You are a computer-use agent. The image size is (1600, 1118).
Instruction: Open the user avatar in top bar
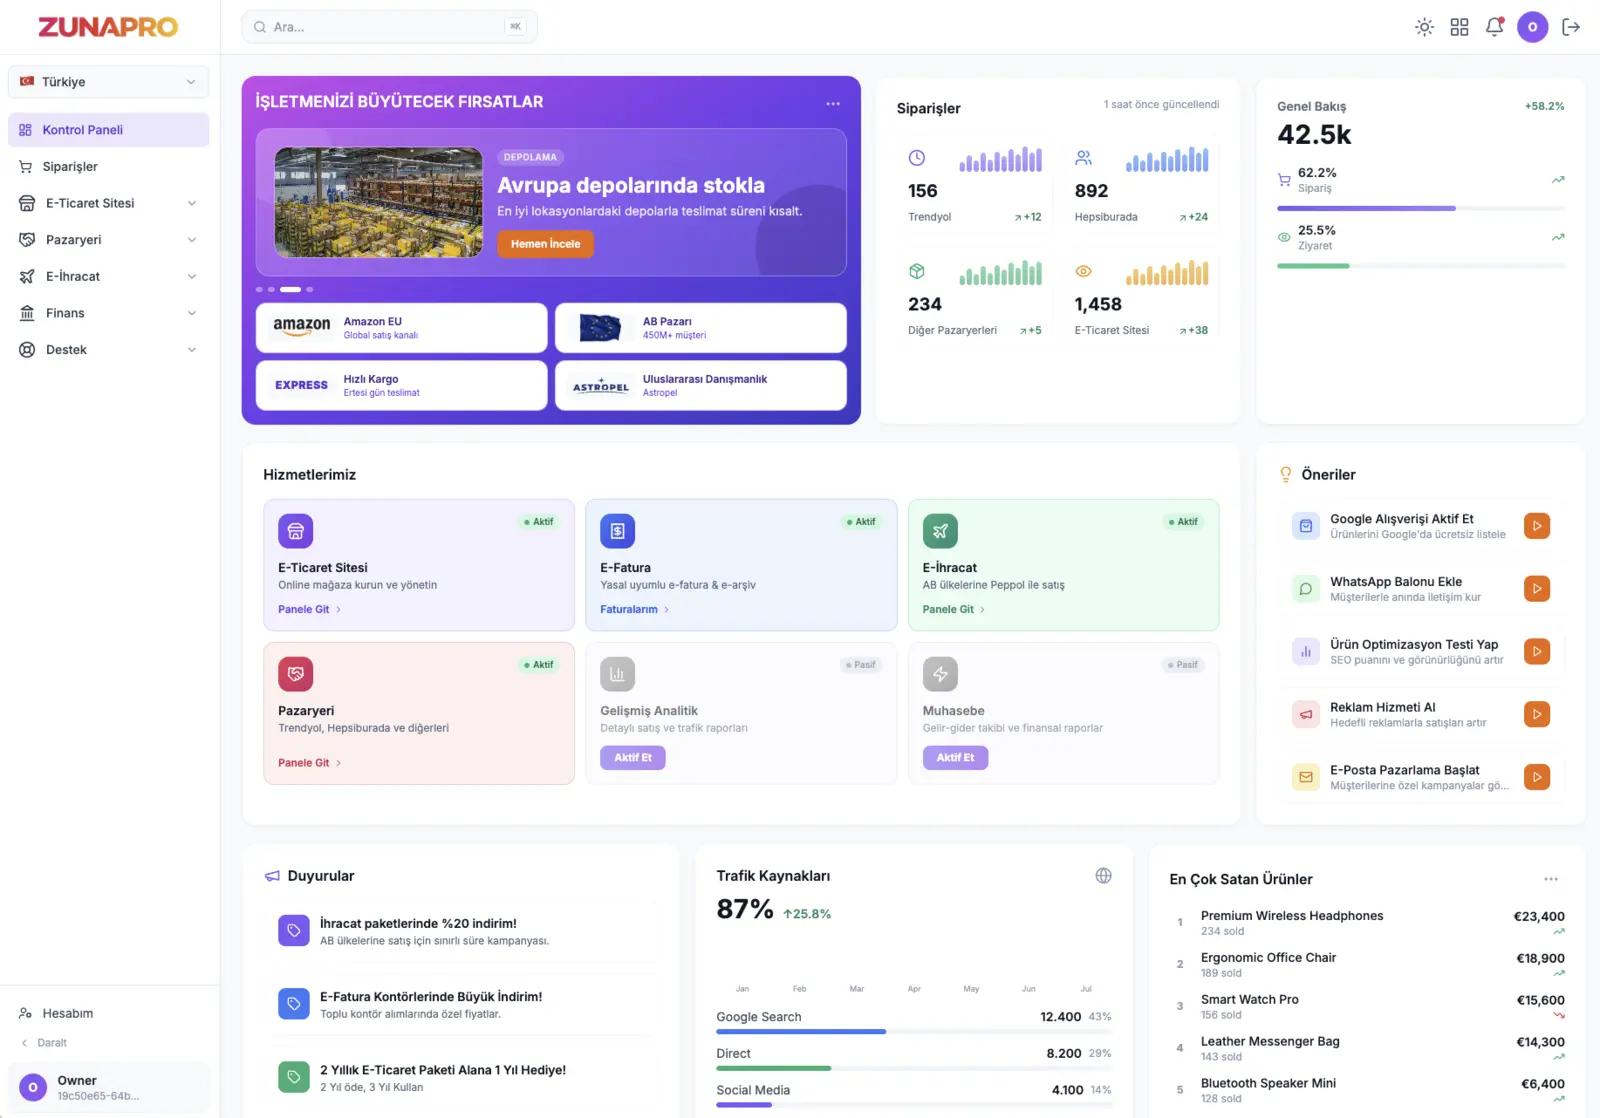(x=1532, y=27)
